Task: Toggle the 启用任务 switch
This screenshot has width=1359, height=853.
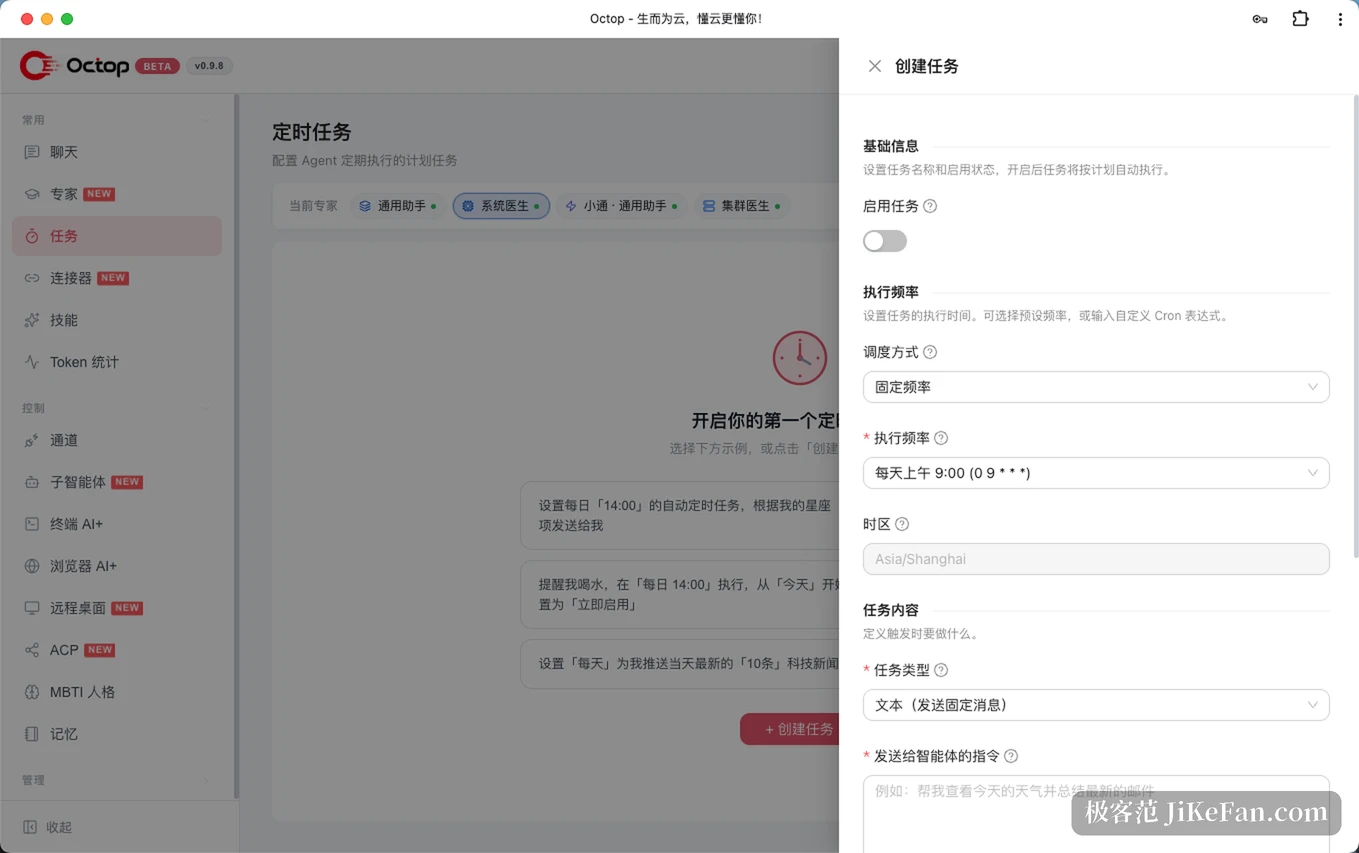Action: (x=885, y=241)
